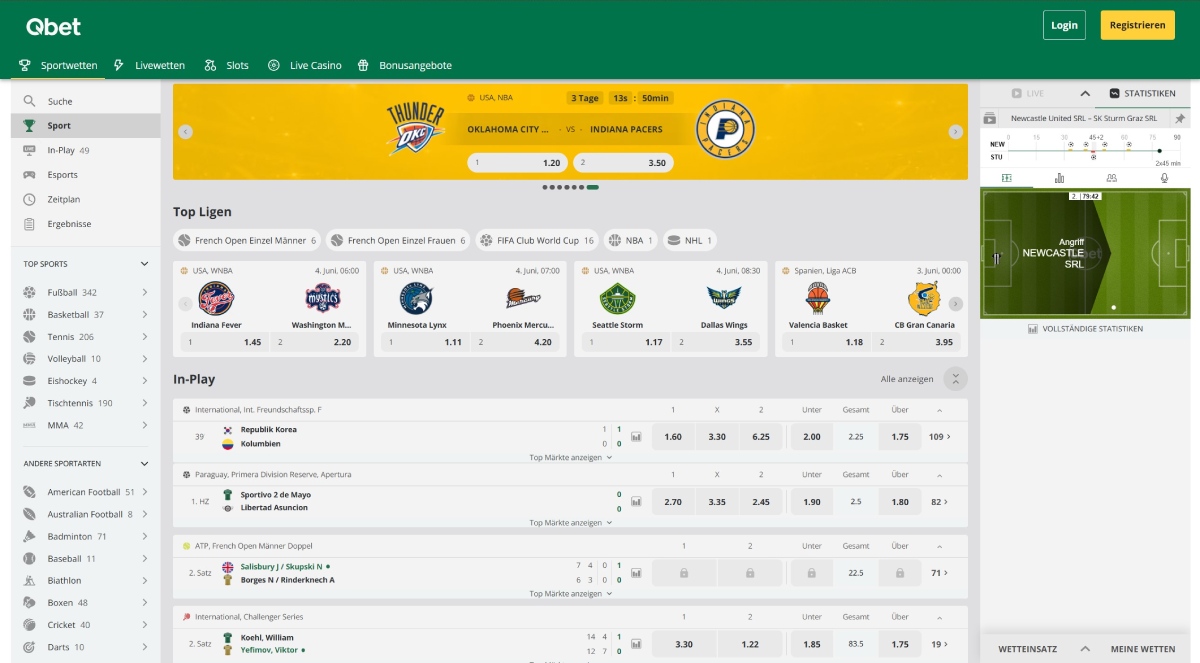1200x663 pixels.
Task: Open the match list icon beside Newcastle title
Action: [x=990, y=118]
